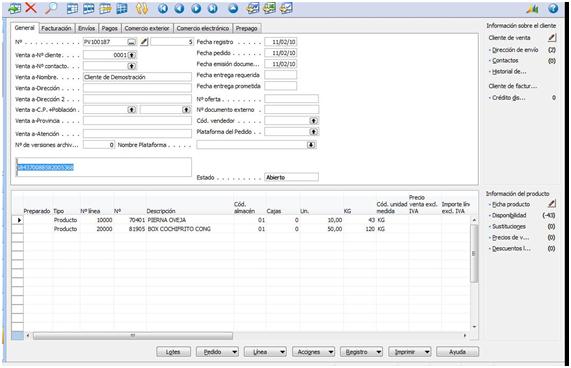Screen dimensions: 571x368
Task: Open the Historial de... link
Action: 509,72
